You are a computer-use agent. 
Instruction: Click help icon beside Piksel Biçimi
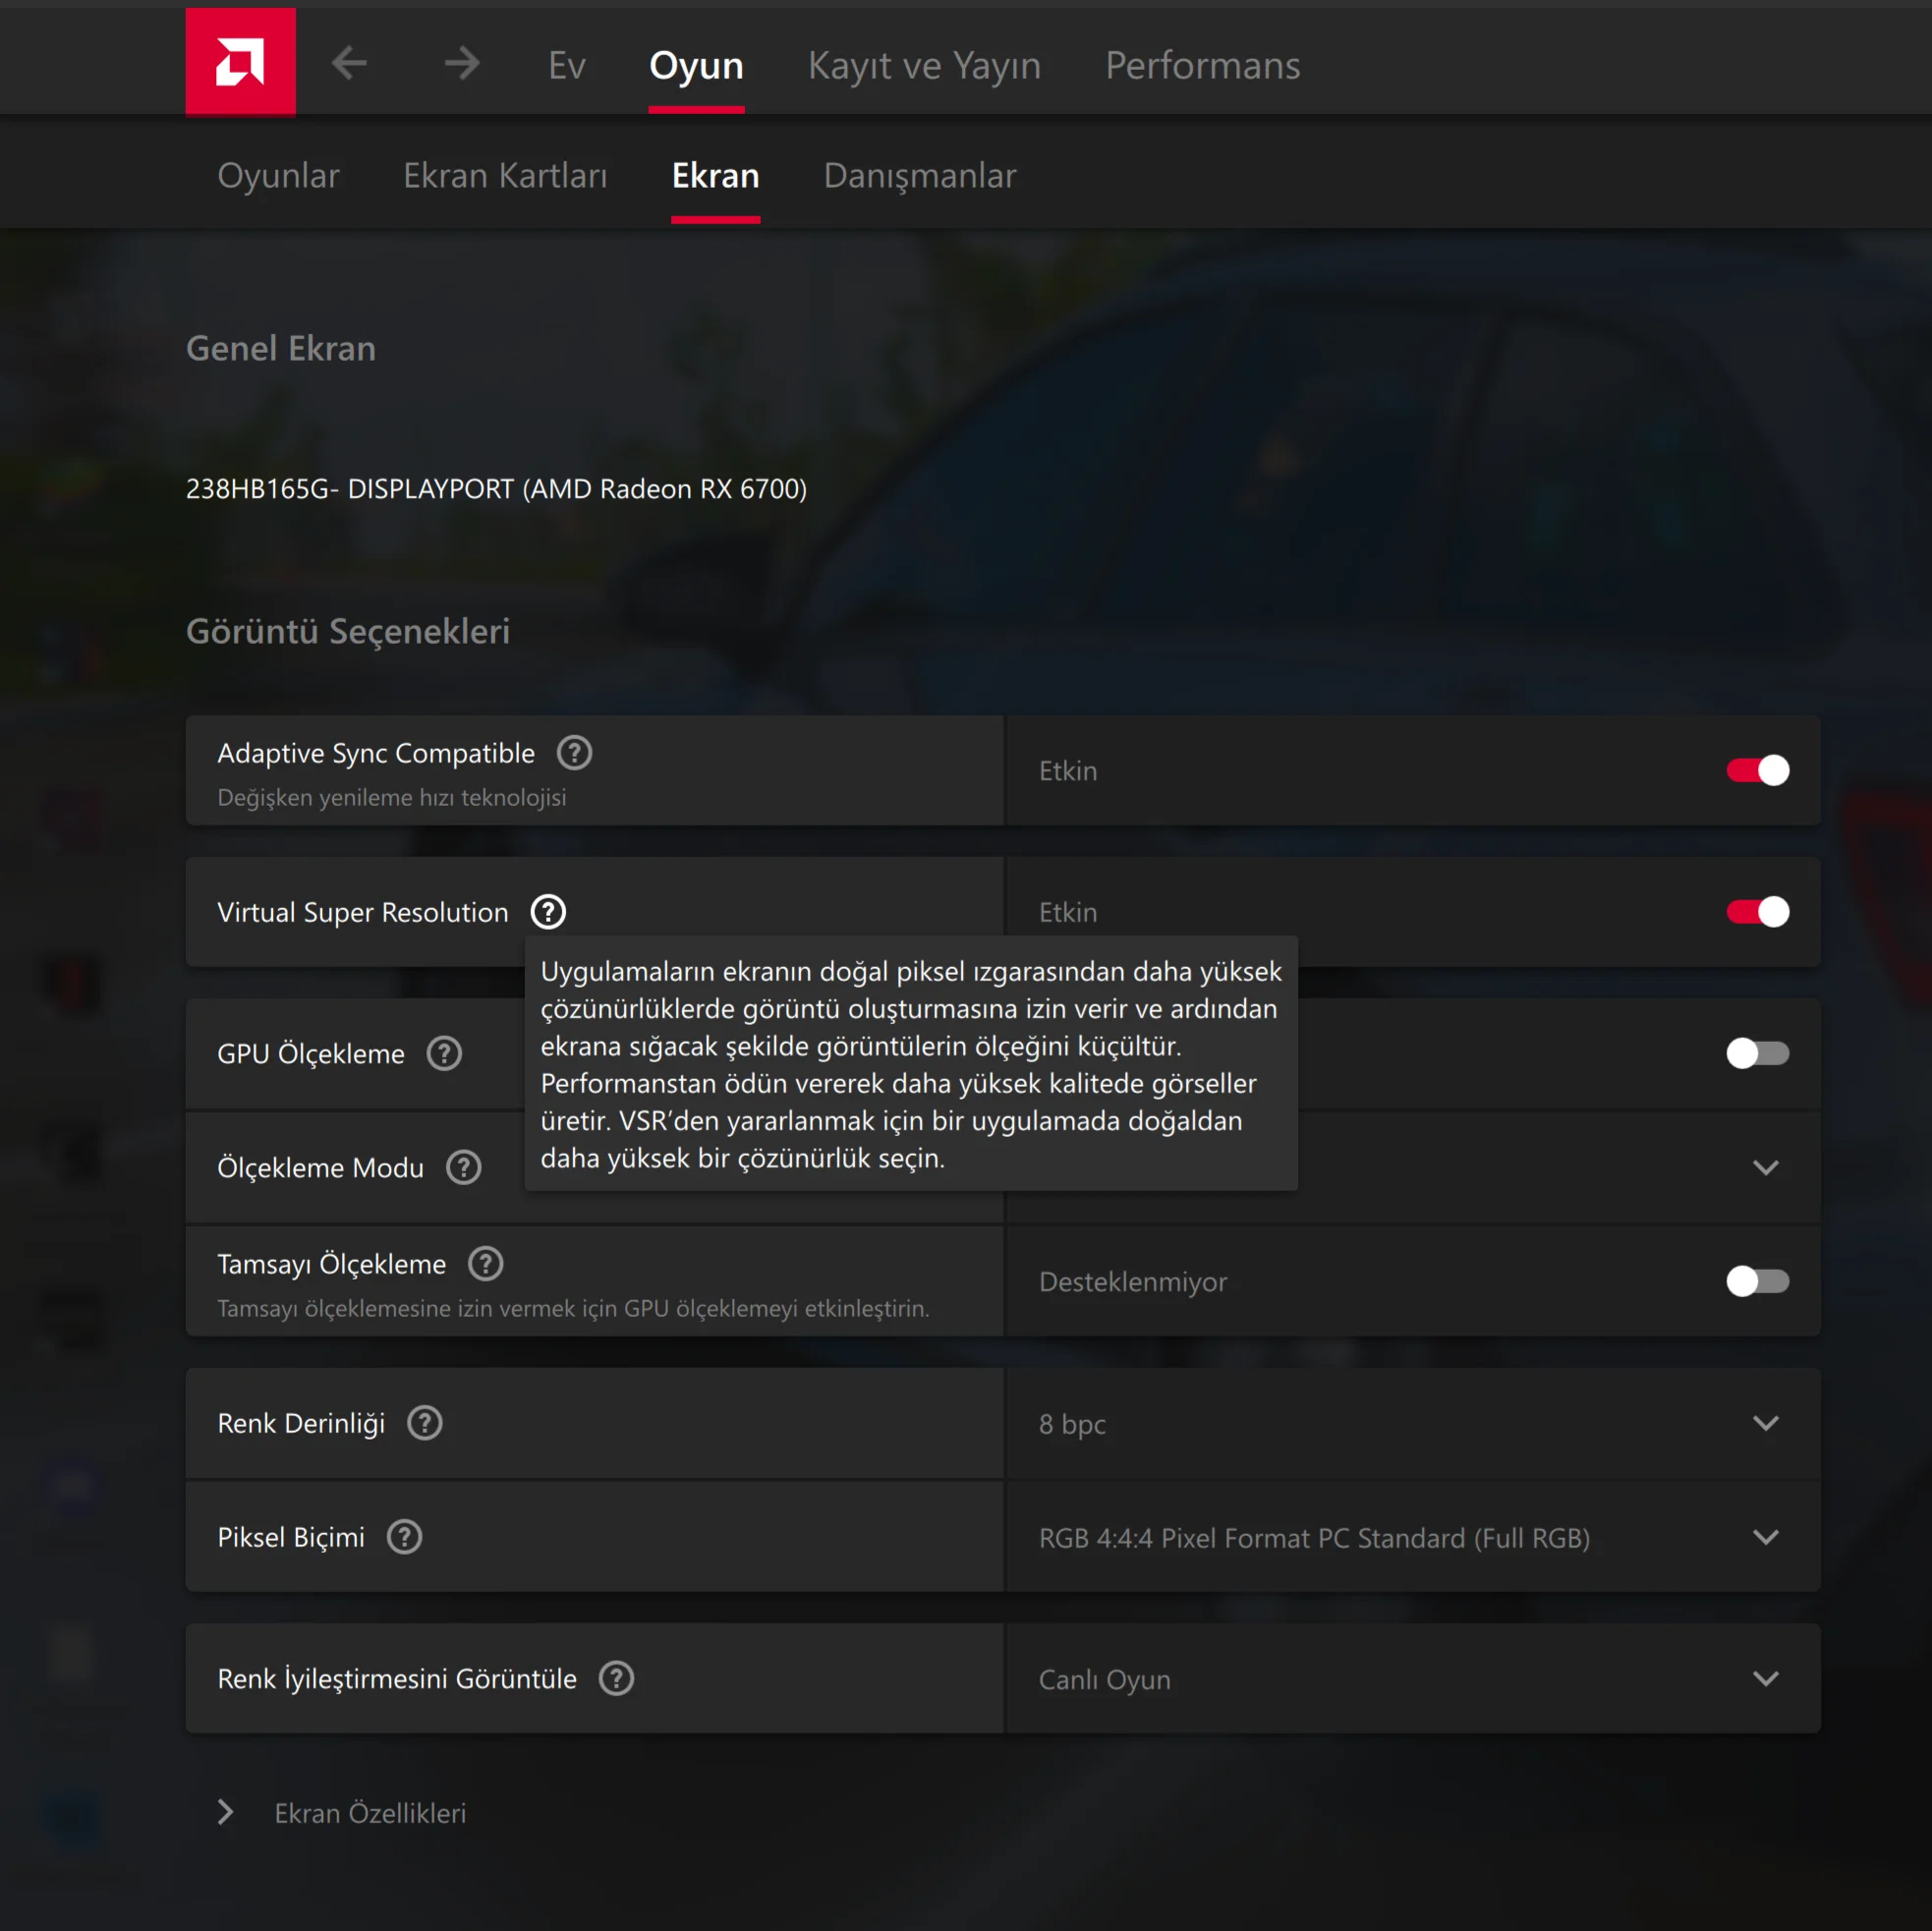click(405, 1536)
